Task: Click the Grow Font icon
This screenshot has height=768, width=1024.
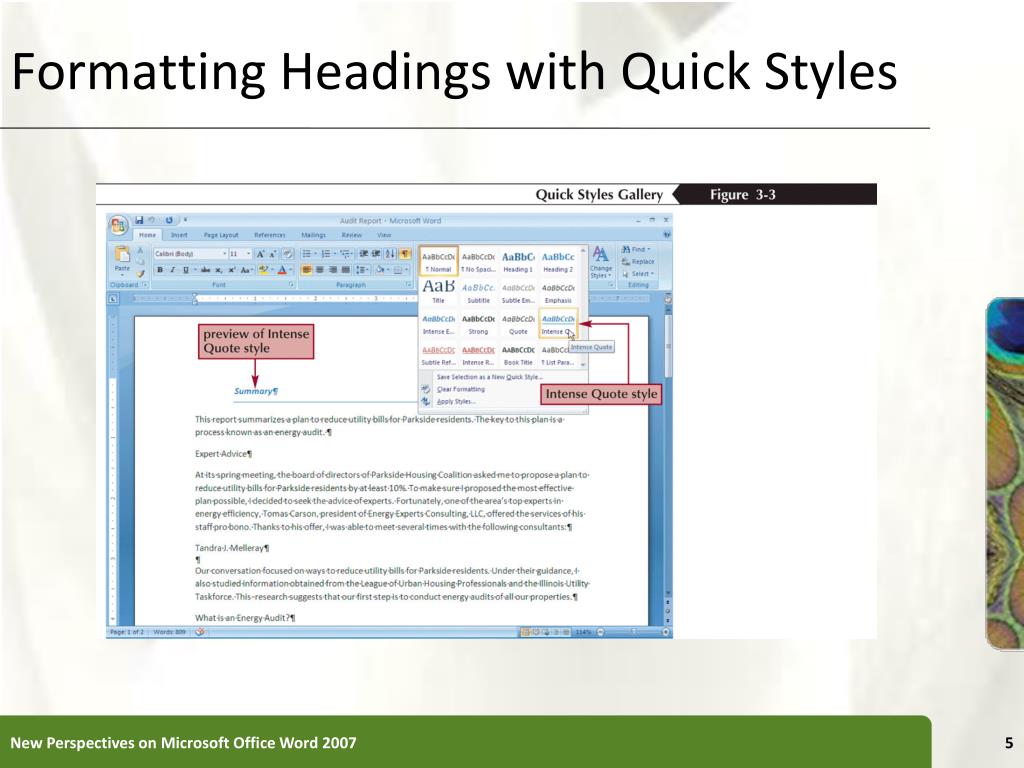Action: tap(260, 254)
